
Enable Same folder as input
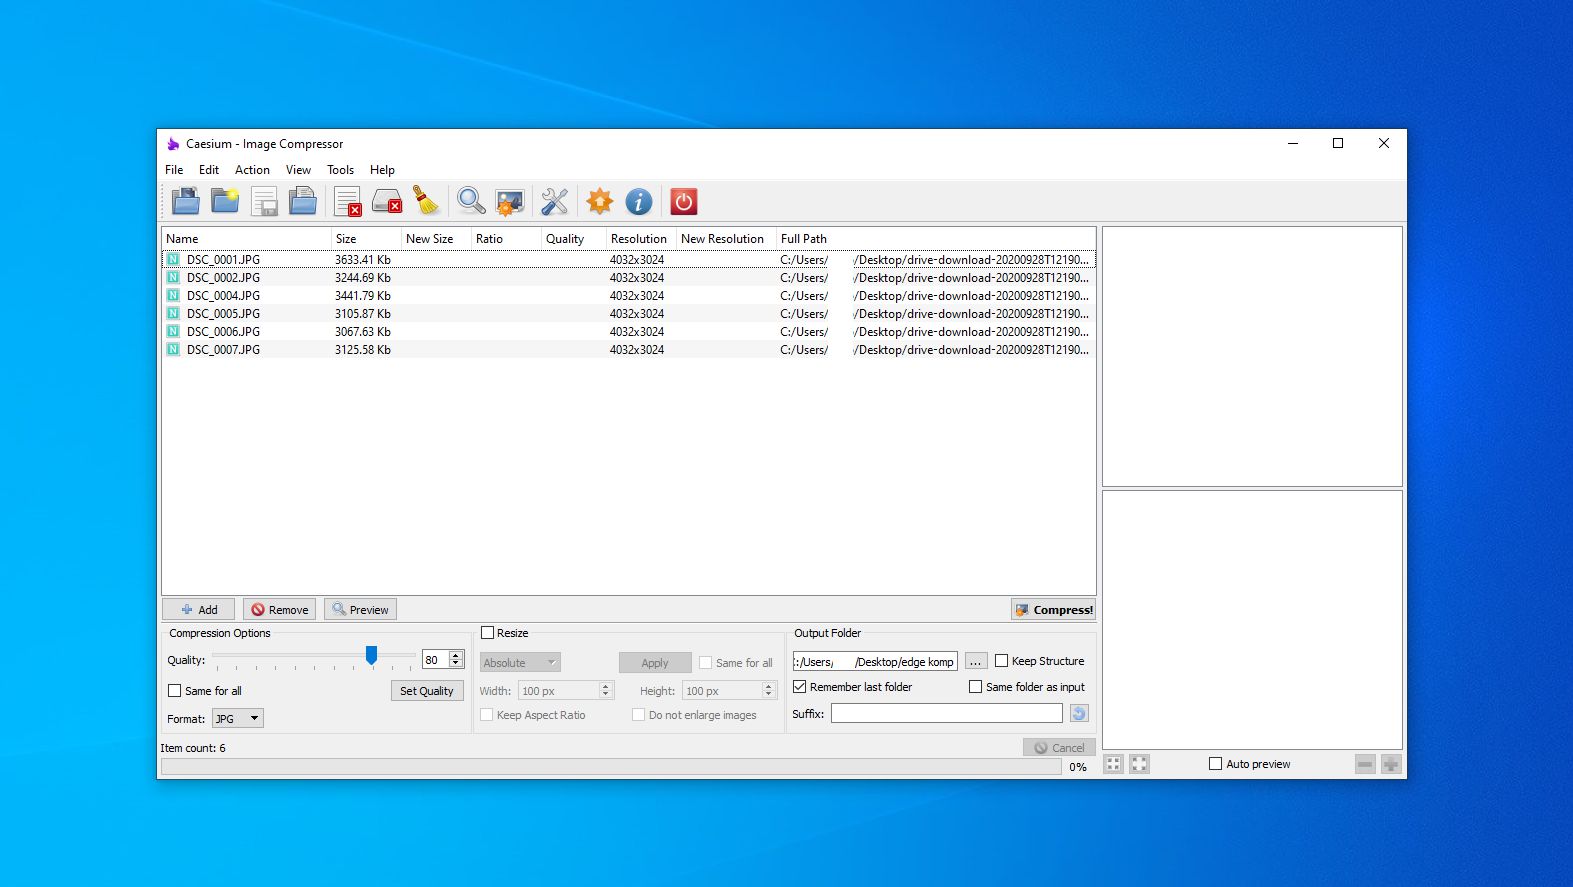pos(976,687)
